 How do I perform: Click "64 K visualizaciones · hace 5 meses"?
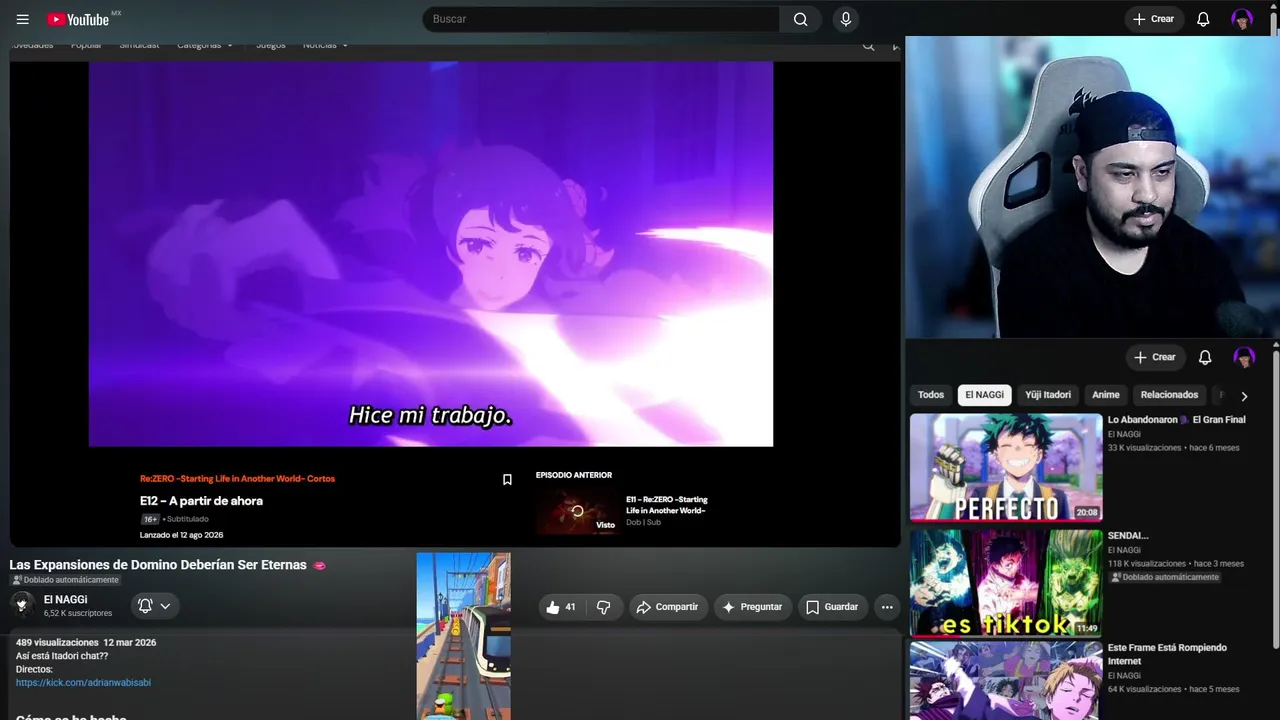1174,689
